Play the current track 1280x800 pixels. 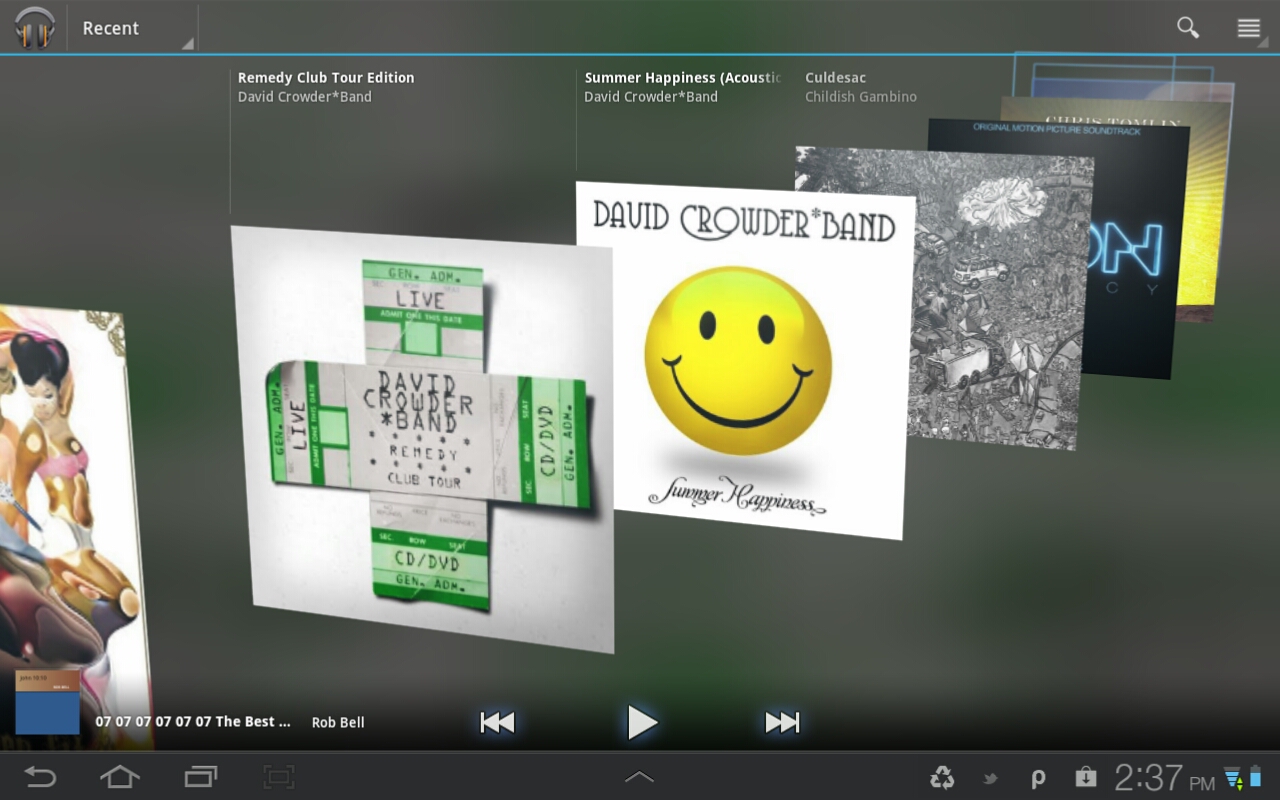641,722
